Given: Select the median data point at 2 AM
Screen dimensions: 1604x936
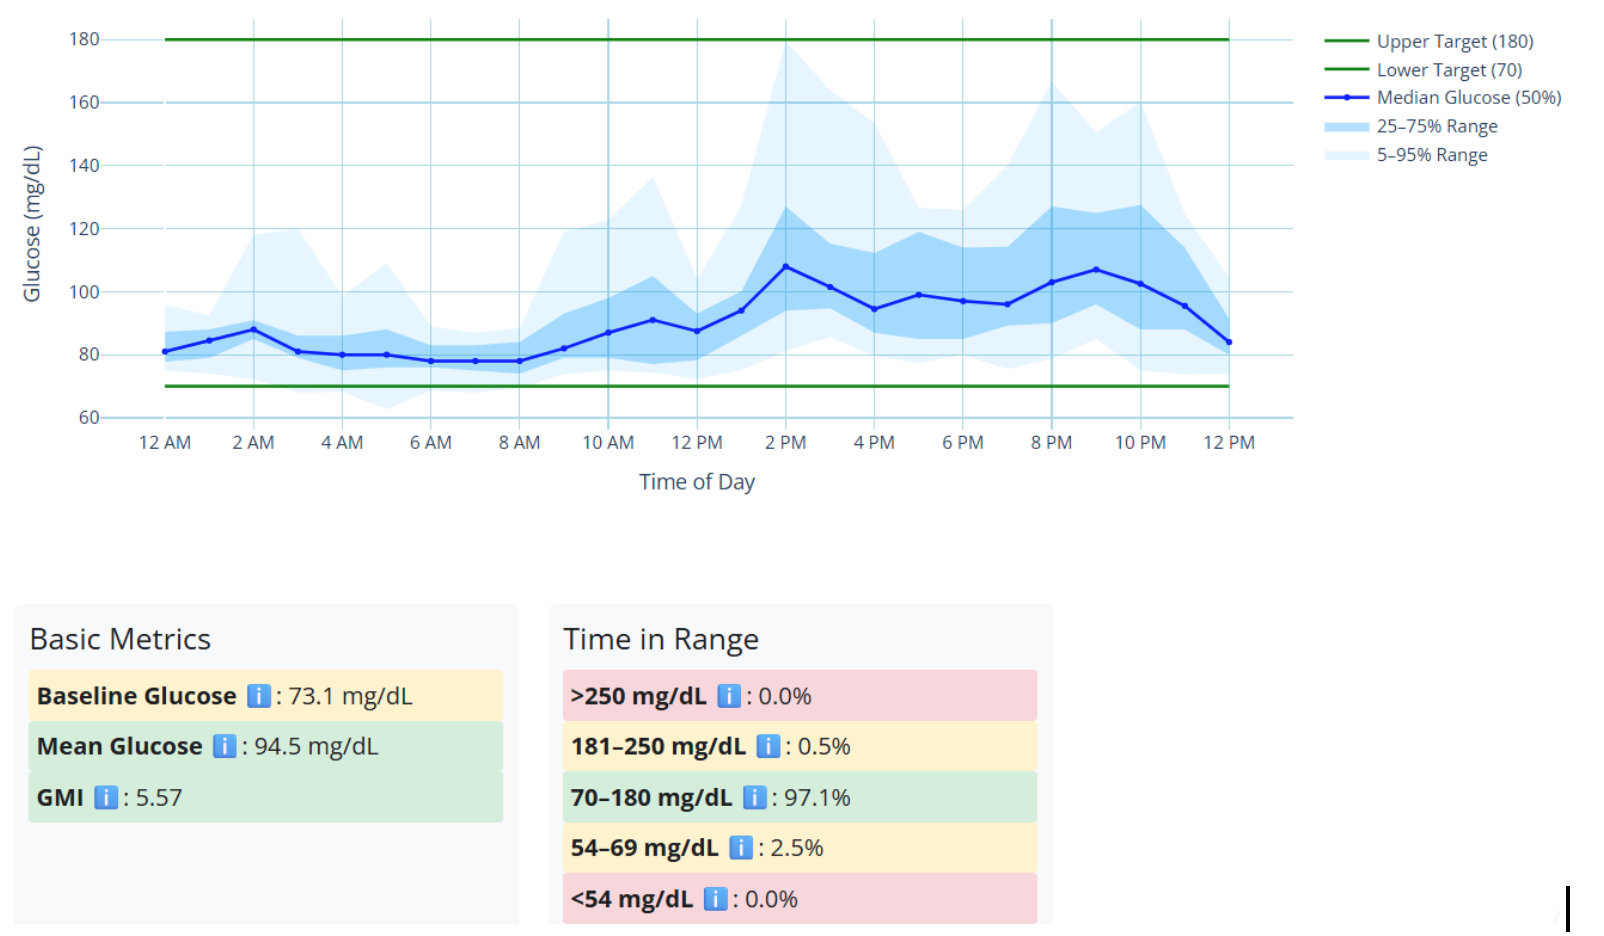Looking at the screenshot, I should [254, 329].
